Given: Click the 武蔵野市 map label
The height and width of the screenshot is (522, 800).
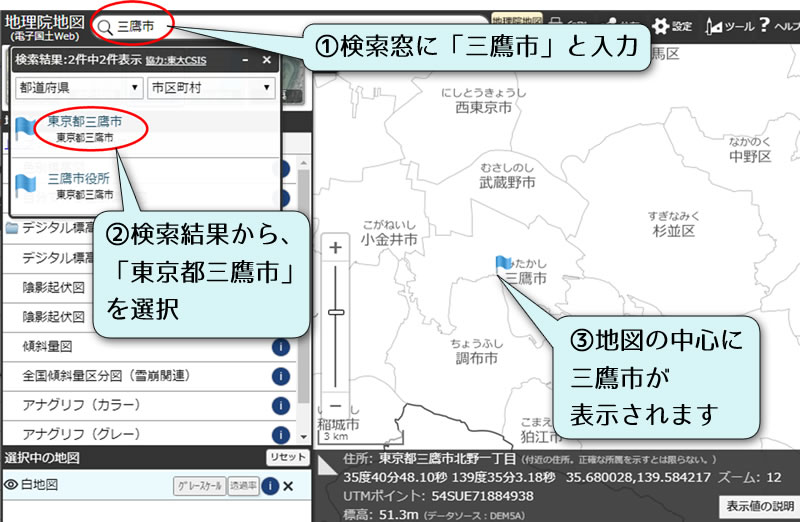Looking at the screenshot, I should click(507, 182).
